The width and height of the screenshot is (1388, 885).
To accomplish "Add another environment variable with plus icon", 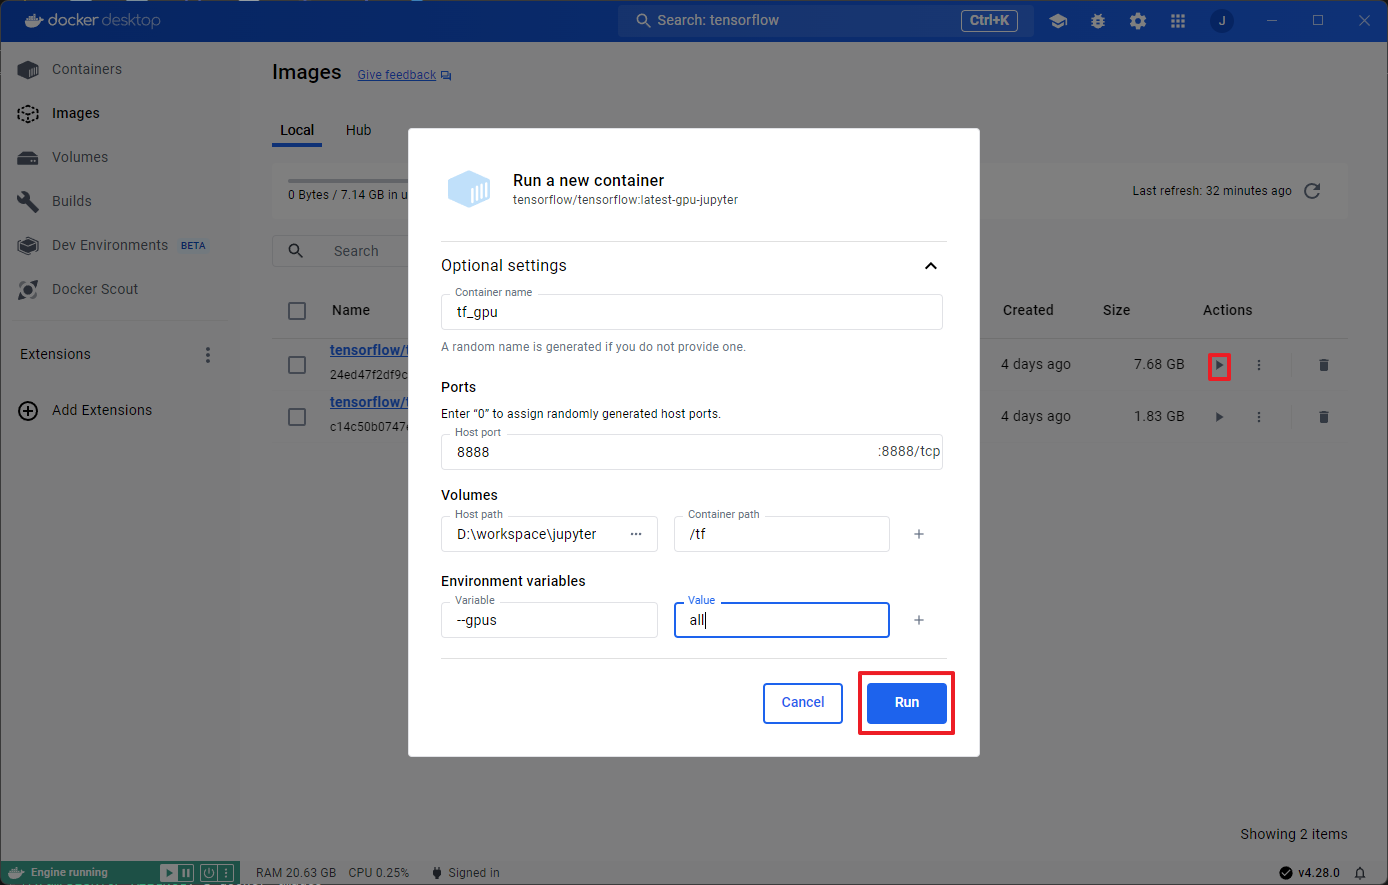I will pyautogui.click(x=919, y=620).
